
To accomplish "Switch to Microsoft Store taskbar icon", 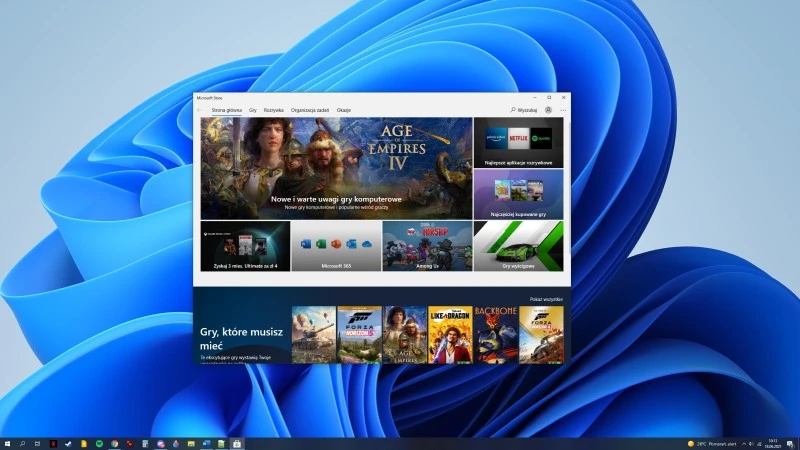I will 237,444.
